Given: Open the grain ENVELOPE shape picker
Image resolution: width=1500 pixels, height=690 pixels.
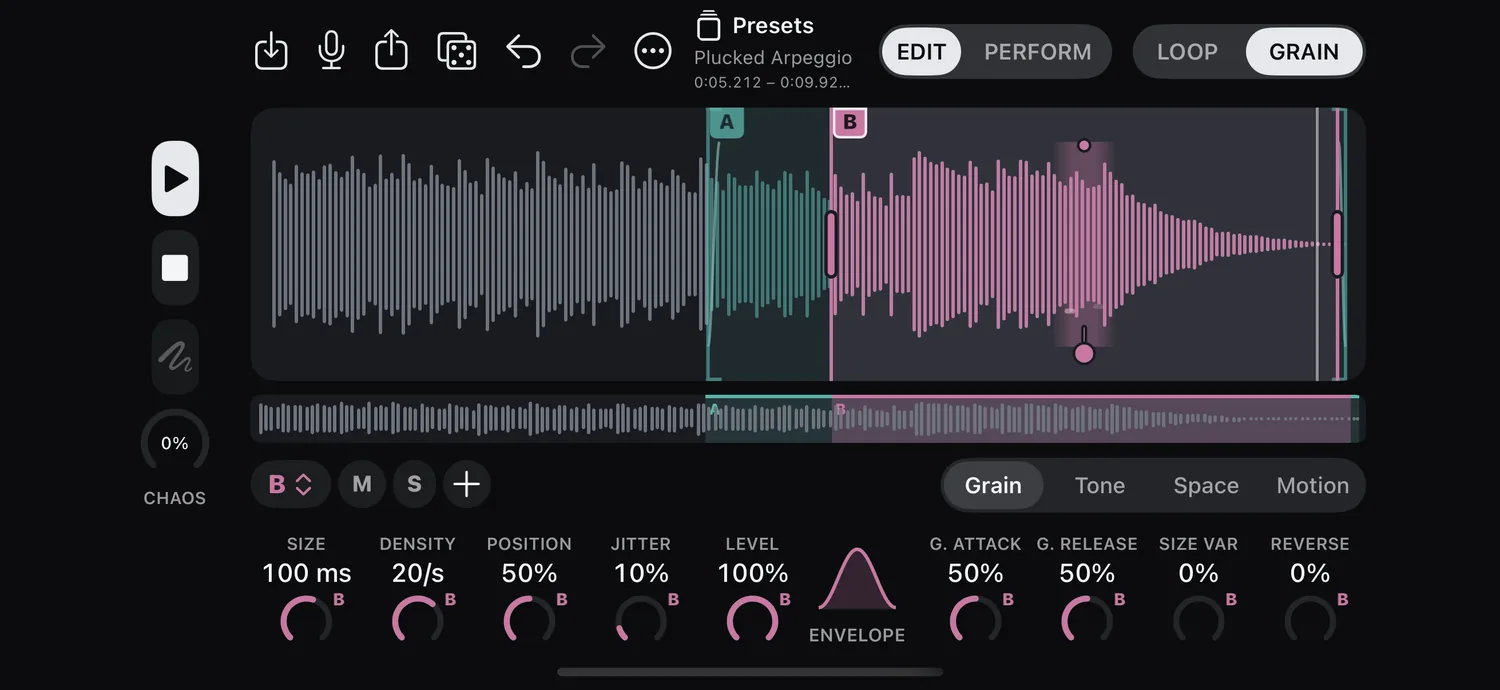Looking at the screenshot, I should tap(857, 595).
